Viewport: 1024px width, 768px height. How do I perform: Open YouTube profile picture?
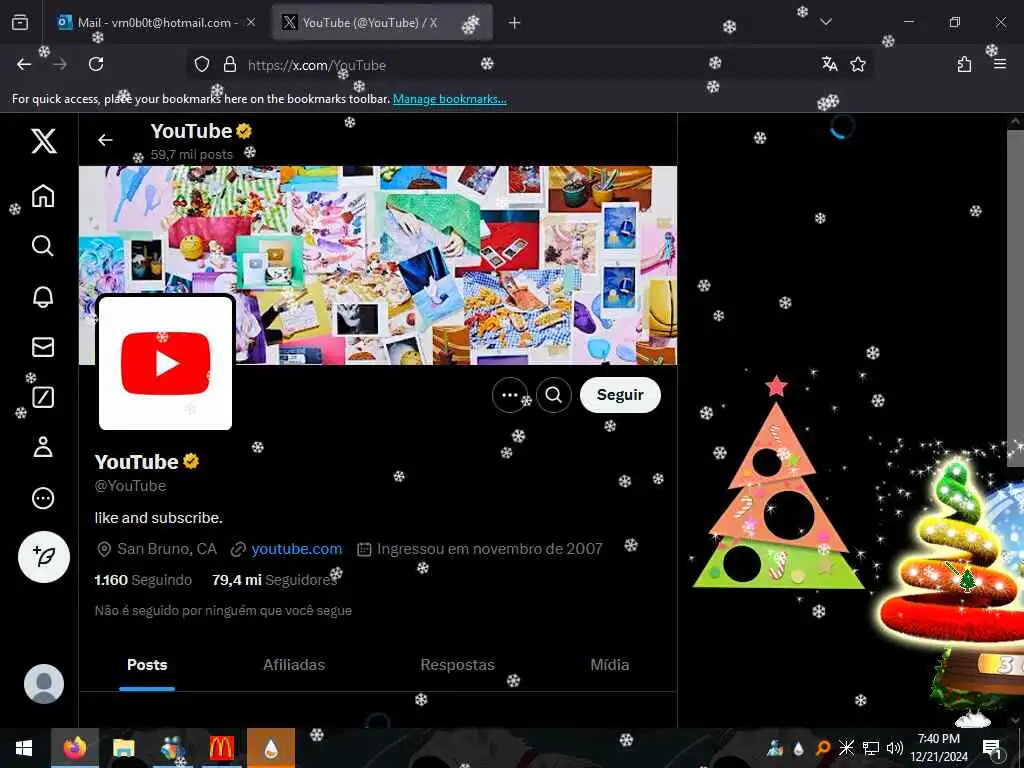tap(165, 363)
